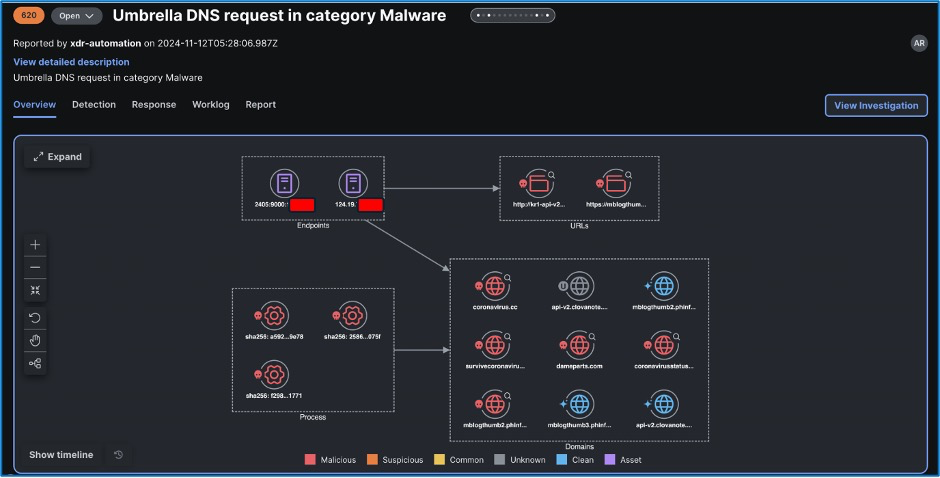This screenshot has height=478, width=940.
Task: Reset the graph with the undo arrow icon
Action: (x=36, y=317)
